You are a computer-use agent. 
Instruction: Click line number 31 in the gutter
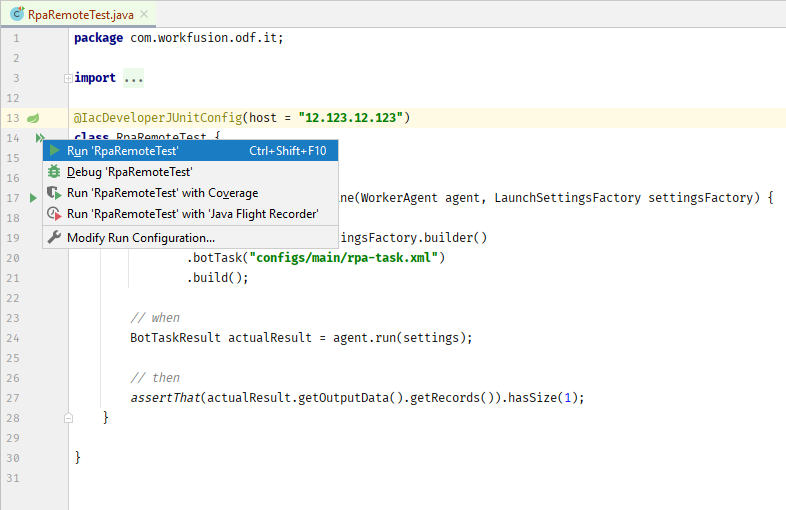(x=13, y=478)
